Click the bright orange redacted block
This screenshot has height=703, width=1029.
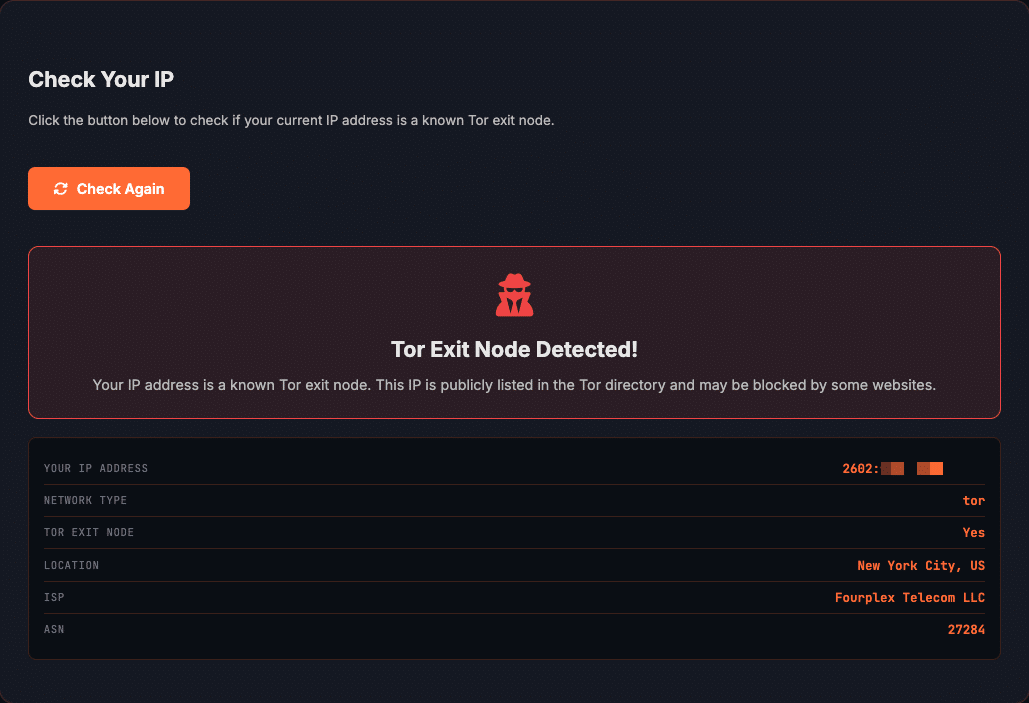pos(936,468)
